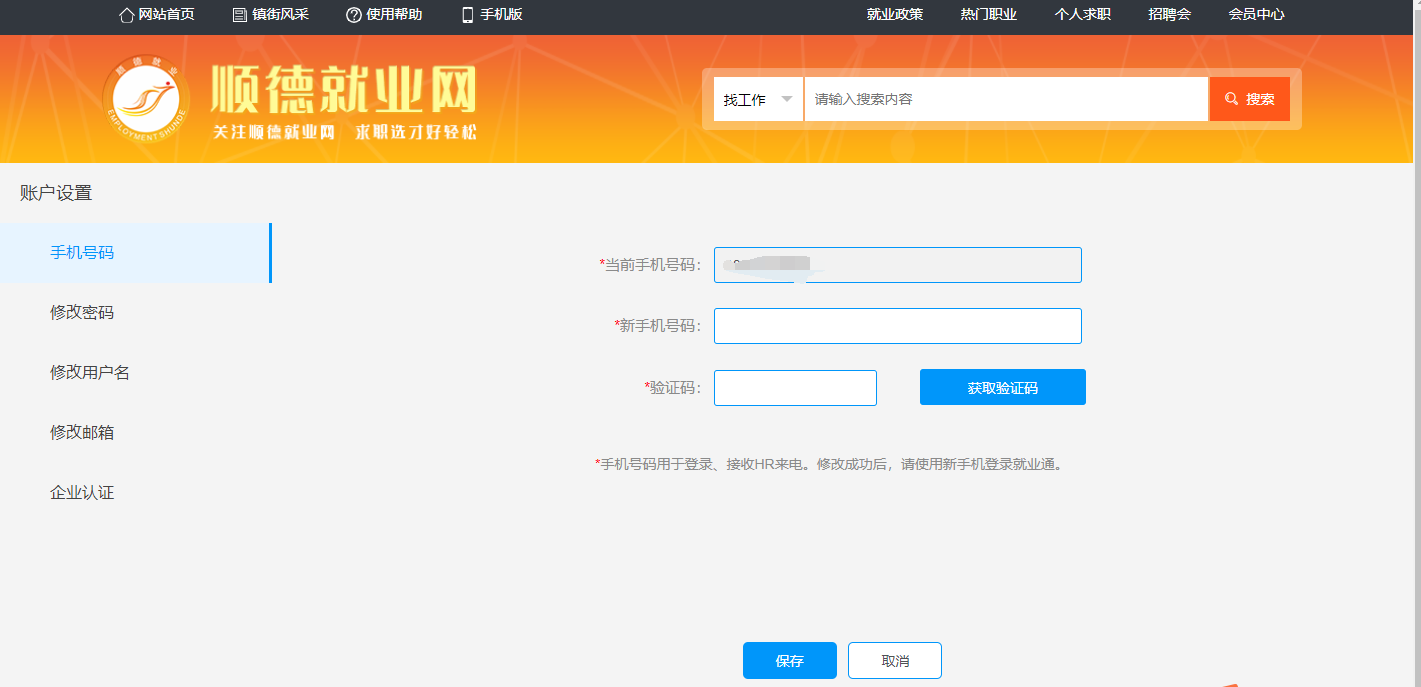Open 会员中心 in the top navigation

click(1256, 15)
